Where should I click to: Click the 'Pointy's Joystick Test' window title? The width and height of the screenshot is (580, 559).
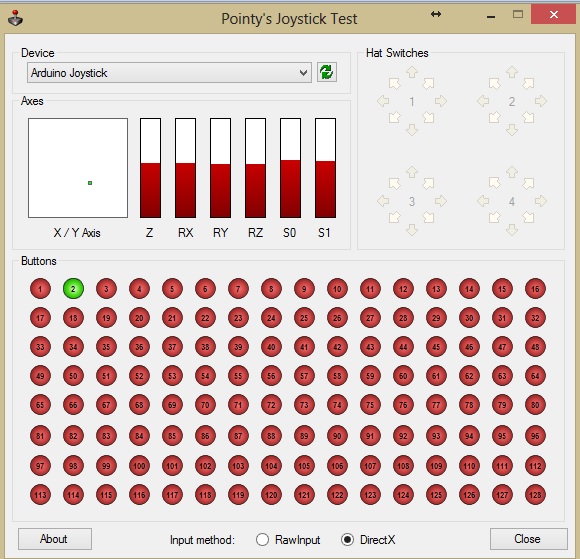289,18
